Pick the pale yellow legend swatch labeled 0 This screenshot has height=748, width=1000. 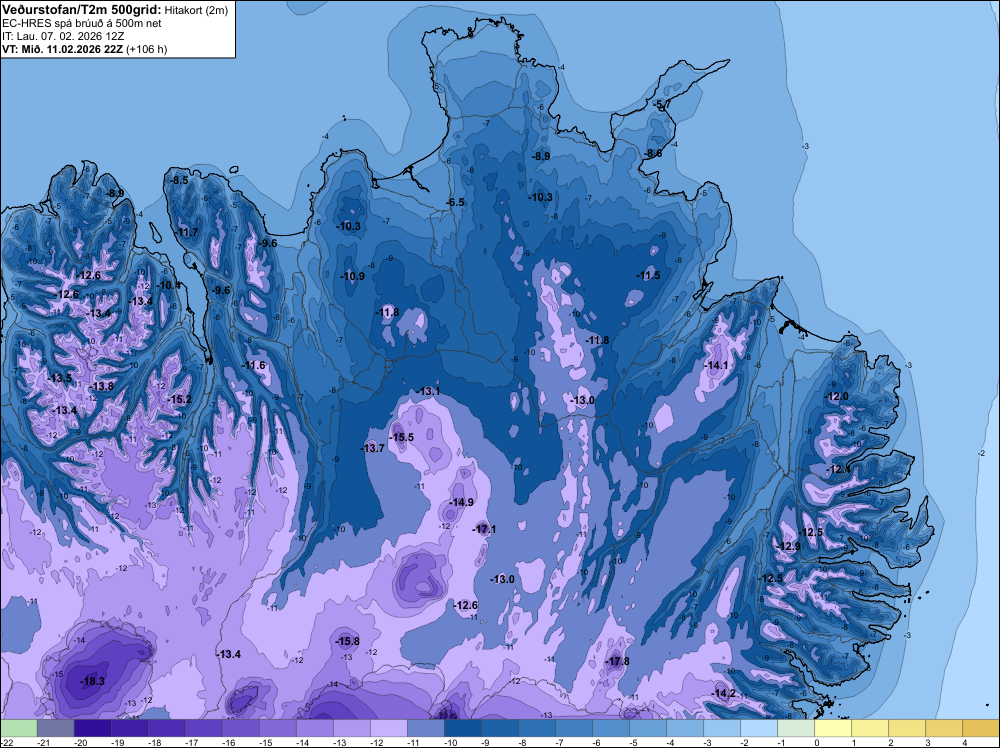pos(833,728)
